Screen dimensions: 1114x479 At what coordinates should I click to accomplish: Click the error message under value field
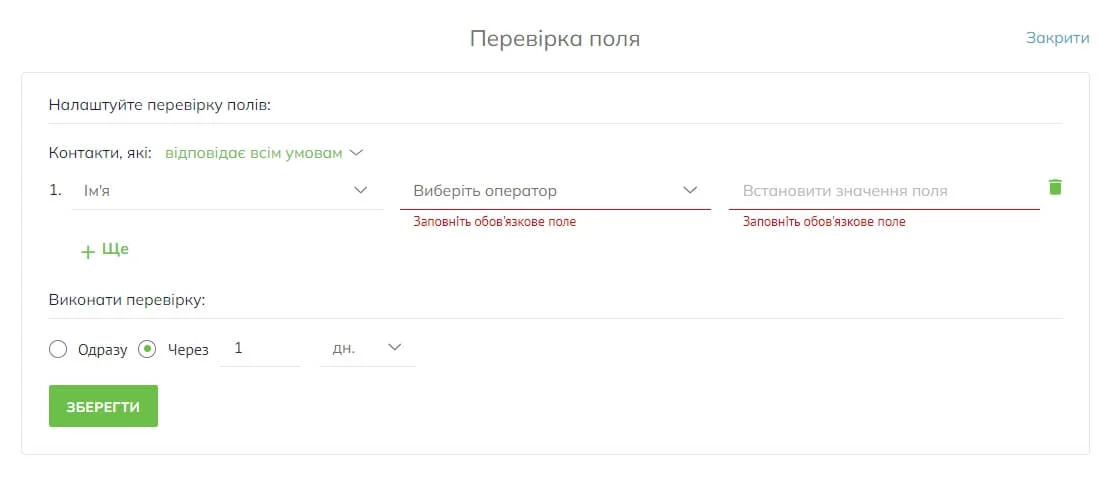(x=824, y=222)
